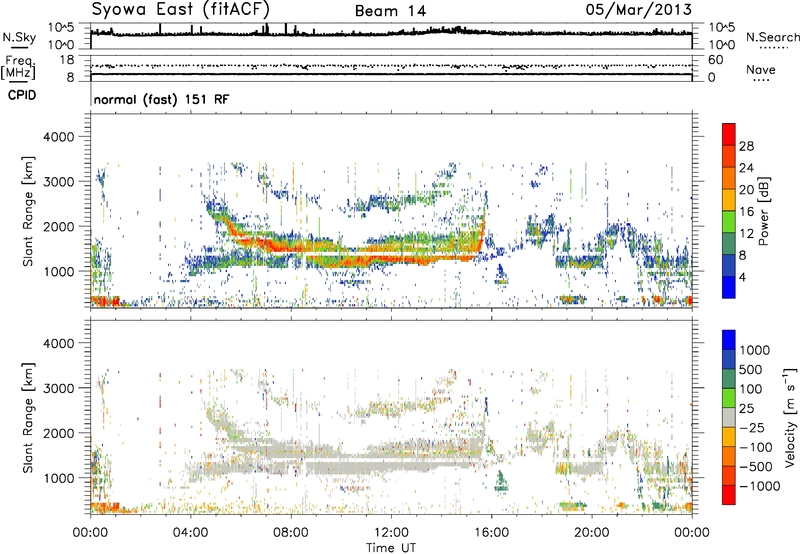800x554 pixels.
Task: Click the "Power [dB]" colorbar title
Action: point(763,211)
